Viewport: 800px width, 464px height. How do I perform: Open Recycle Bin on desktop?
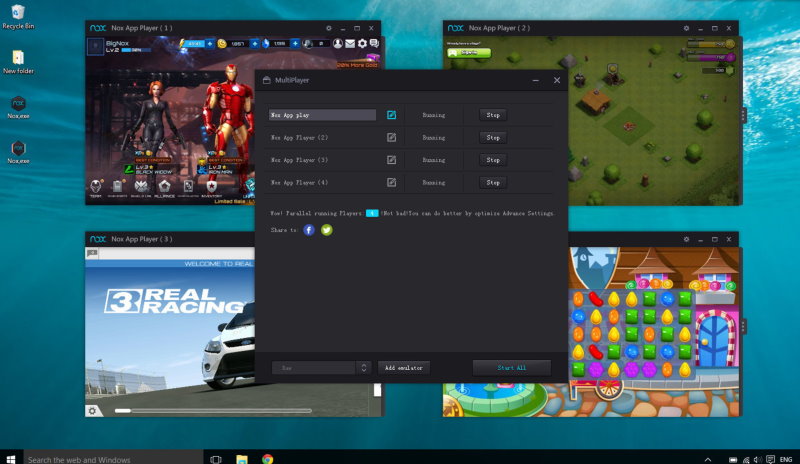[x=18, y=16]
